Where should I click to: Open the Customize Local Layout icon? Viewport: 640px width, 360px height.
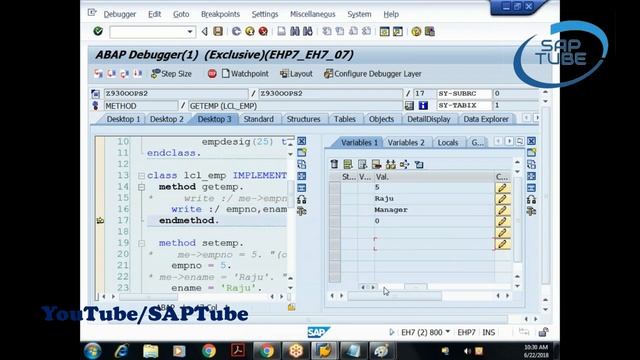[429, 31]
